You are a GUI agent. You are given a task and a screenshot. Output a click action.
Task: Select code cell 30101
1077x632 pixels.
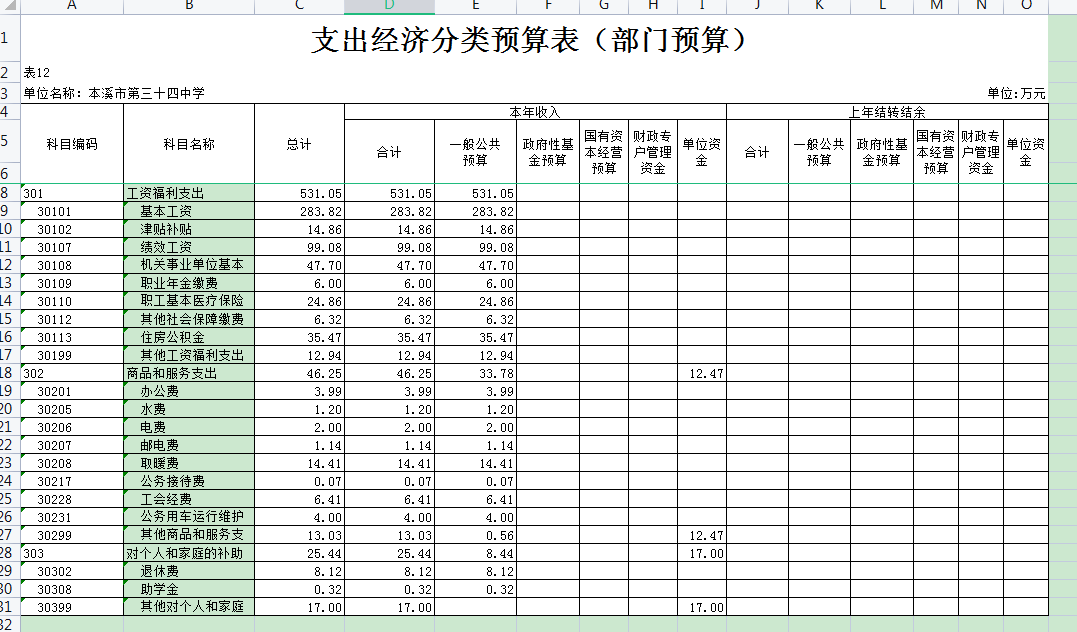(72, 212)
